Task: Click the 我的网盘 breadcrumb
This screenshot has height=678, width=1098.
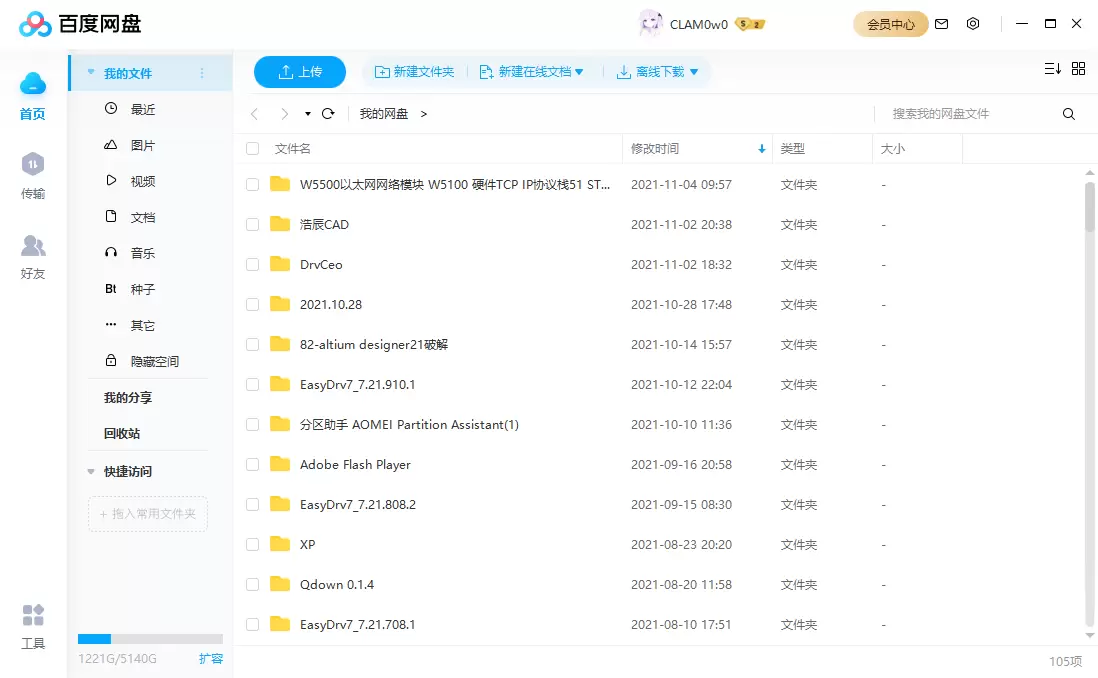Action: [384, 113]
